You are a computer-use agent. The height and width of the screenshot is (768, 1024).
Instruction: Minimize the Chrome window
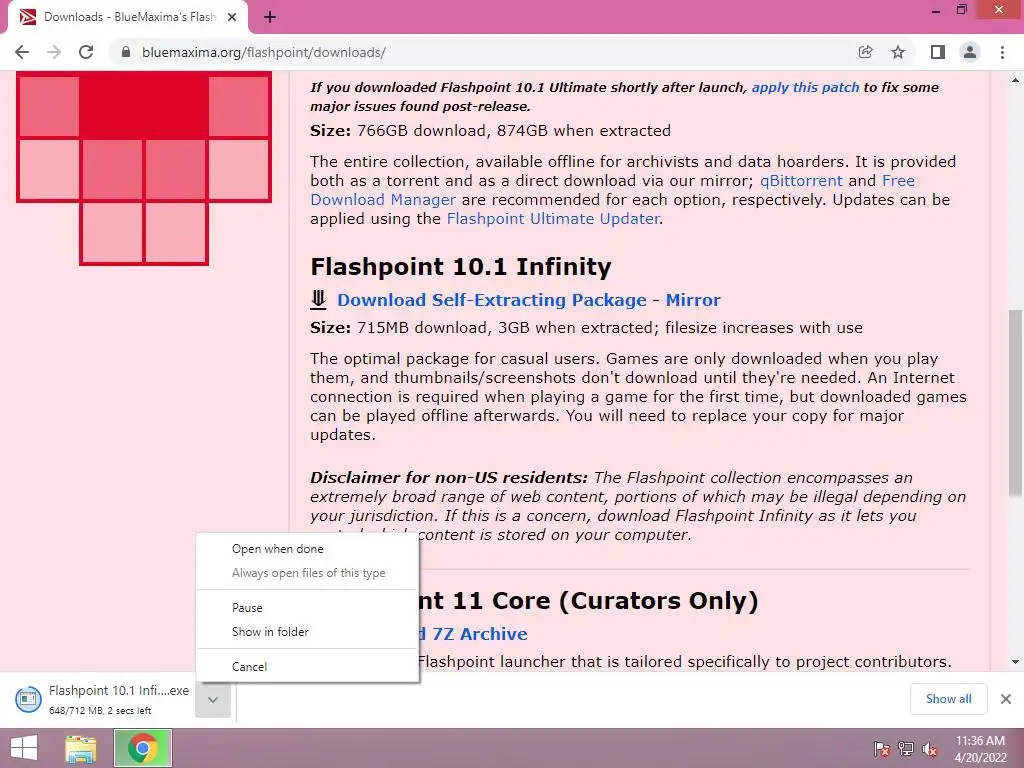click(x=935, y=10)
